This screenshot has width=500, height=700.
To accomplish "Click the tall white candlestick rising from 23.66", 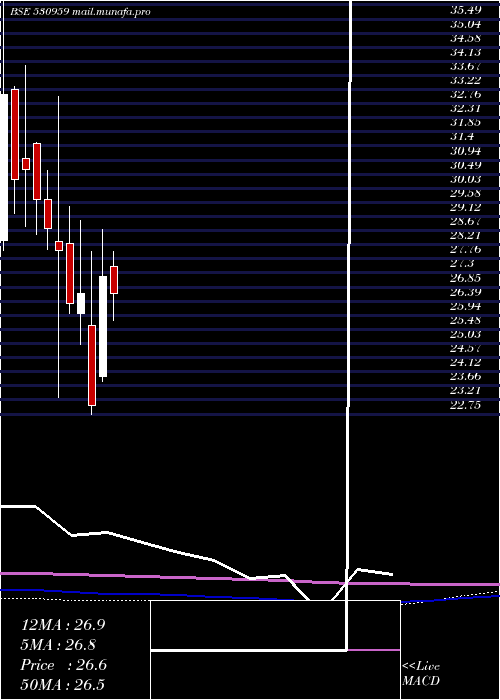I will 103,326.
